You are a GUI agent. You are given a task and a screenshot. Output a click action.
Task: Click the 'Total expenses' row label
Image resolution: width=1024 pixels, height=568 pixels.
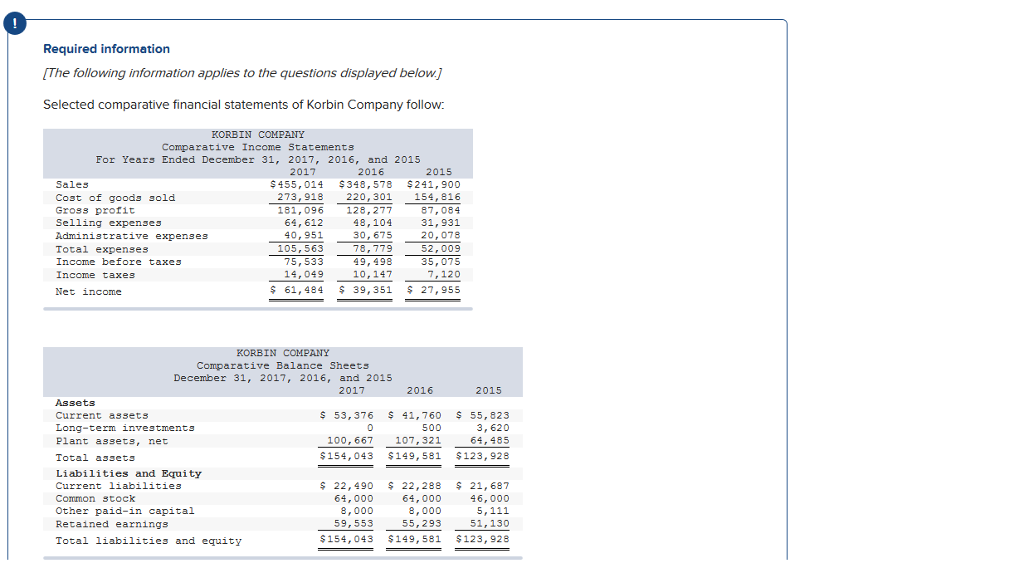coord(102,249)
